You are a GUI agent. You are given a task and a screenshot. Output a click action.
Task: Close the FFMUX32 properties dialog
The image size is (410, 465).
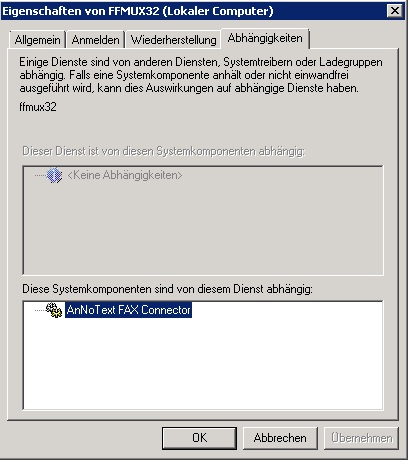395,11
